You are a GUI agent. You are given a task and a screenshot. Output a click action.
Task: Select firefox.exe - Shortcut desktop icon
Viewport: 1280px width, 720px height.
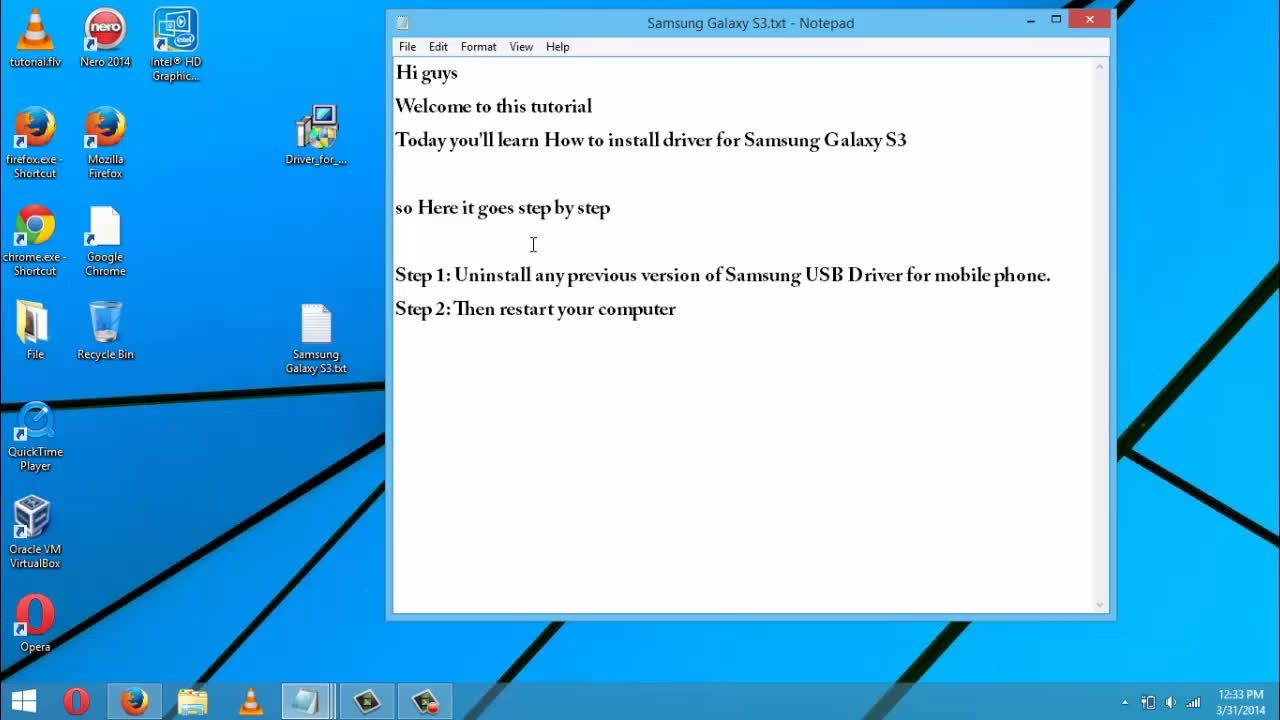coord(35,142)
